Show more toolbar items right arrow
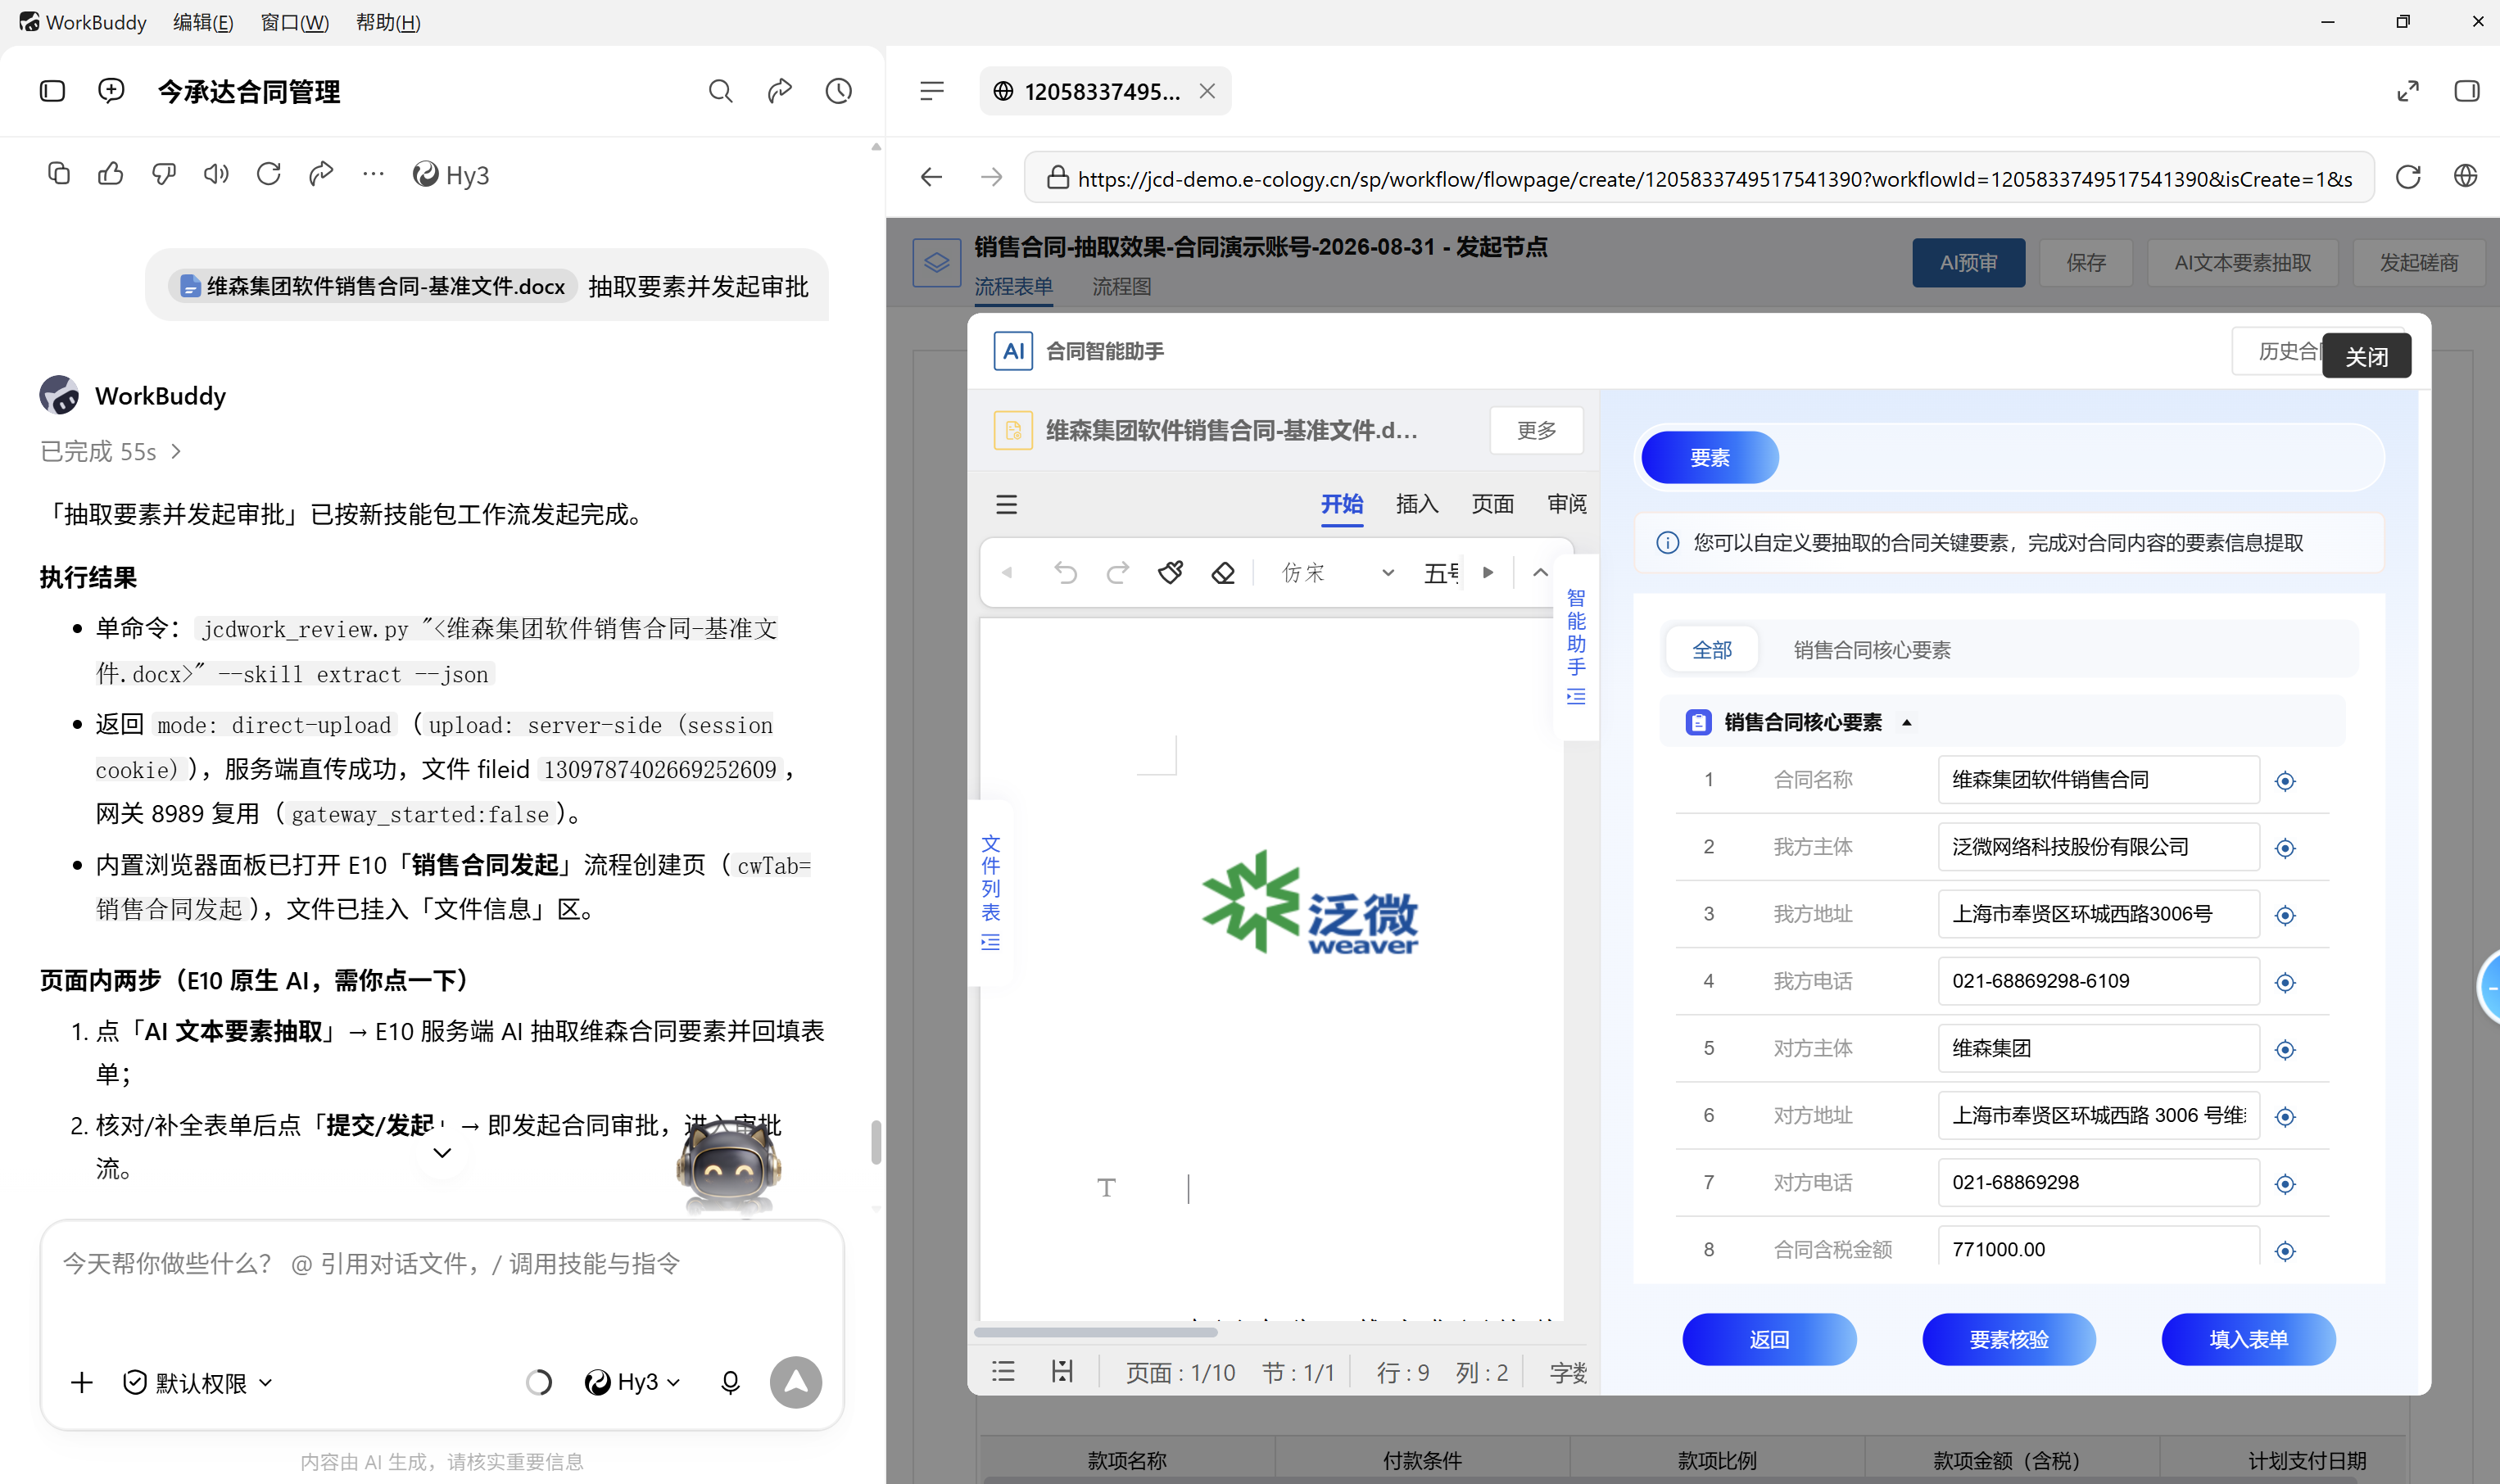The image size is (2500, 1484). tap(1488, 572)
